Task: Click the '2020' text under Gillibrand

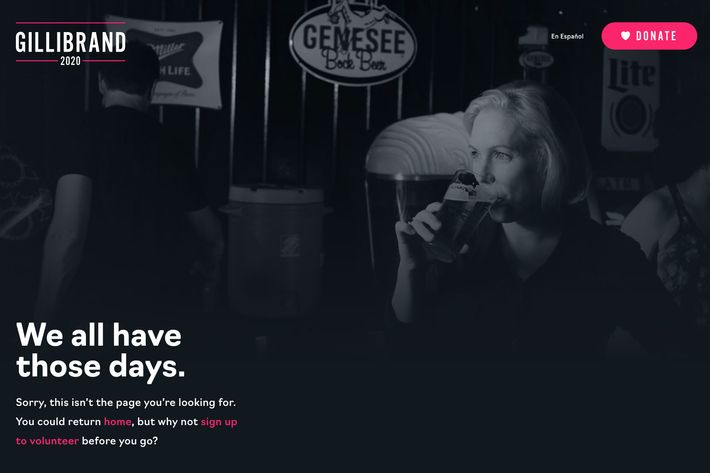Action: coord(70,61)
